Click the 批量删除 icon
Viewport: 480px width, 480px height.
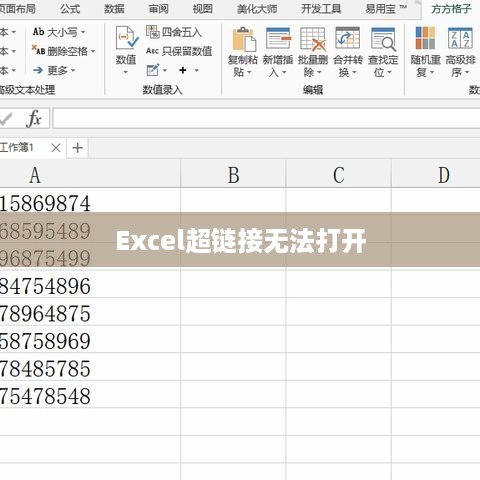[313, 39]
